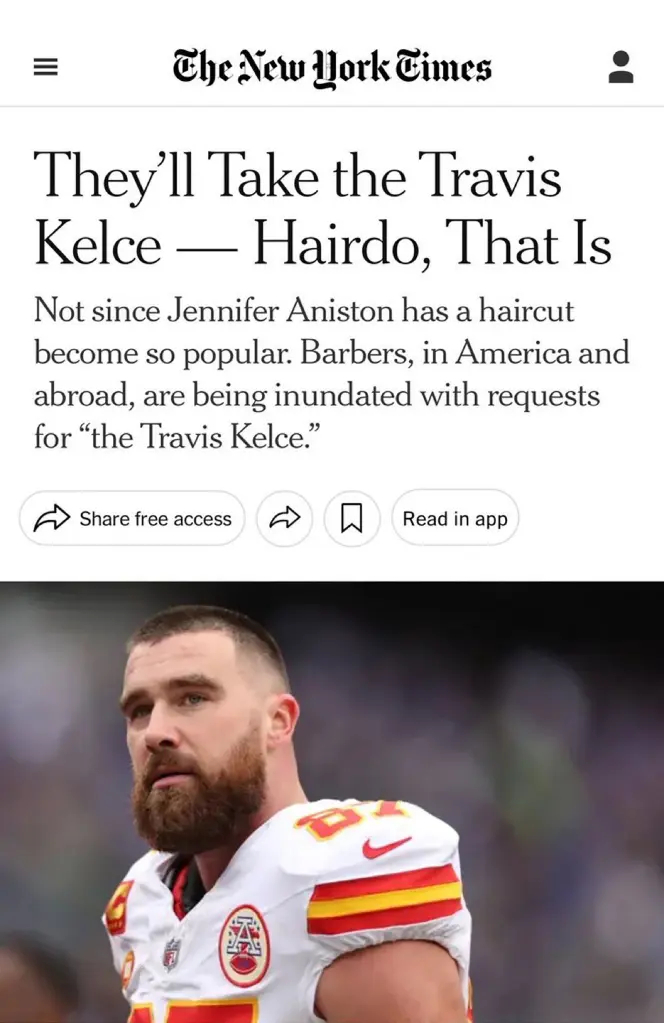Screen dimensions: 664x1023
Task: Click 'Barbers, in America and' summary line
Action: pyautogui.click(x=464, y=353)
